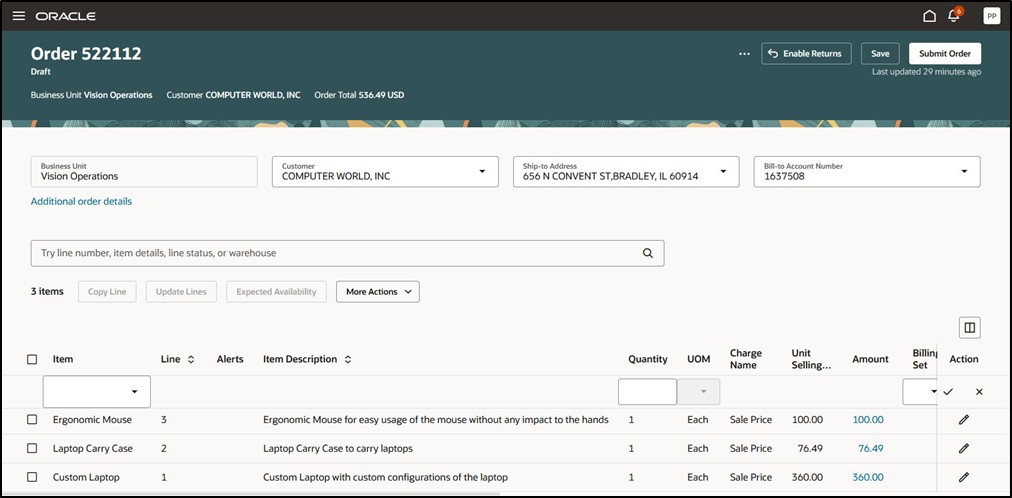Image resolution: width=1012 pixels, height=498 pixels.
Task: Expand the Customer dropdown
Action: pos(481,172)
